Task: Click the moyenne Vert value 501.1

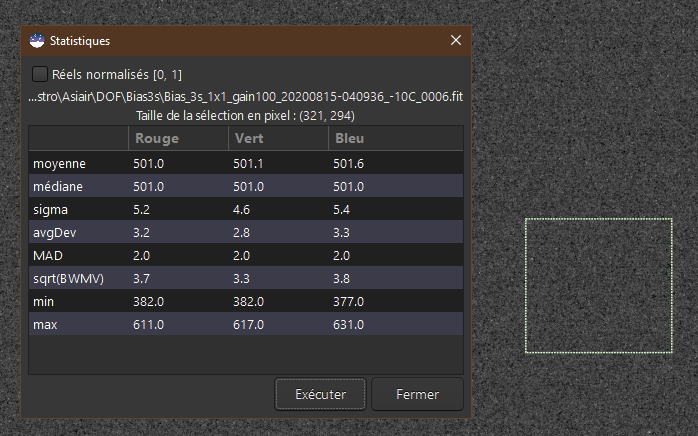Action: coord(248,163)
